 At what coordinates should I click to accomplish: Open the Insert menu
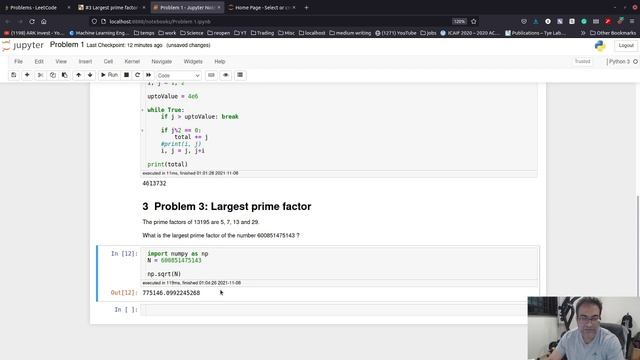[85, 62]
